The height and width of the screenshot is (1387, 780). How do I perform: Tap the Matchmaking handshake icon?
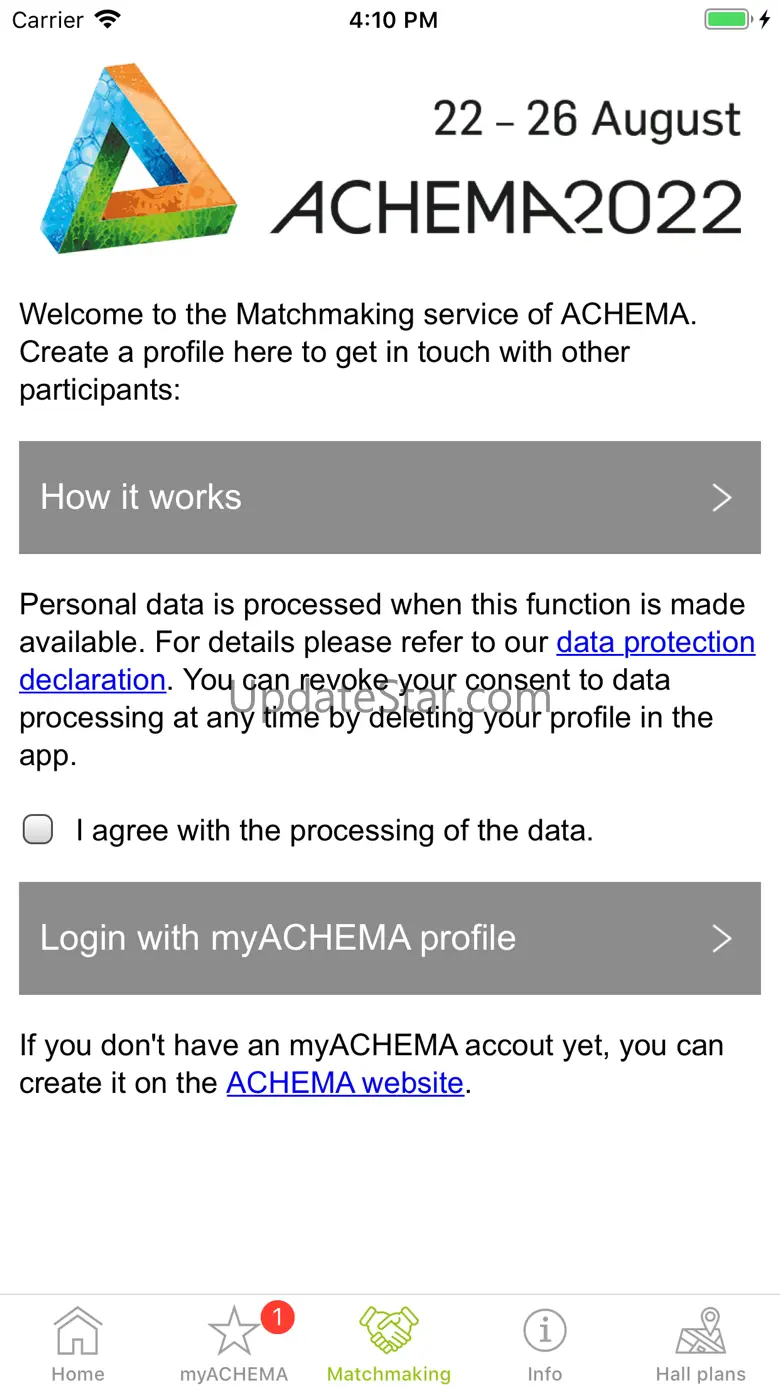coord(388,1330)
